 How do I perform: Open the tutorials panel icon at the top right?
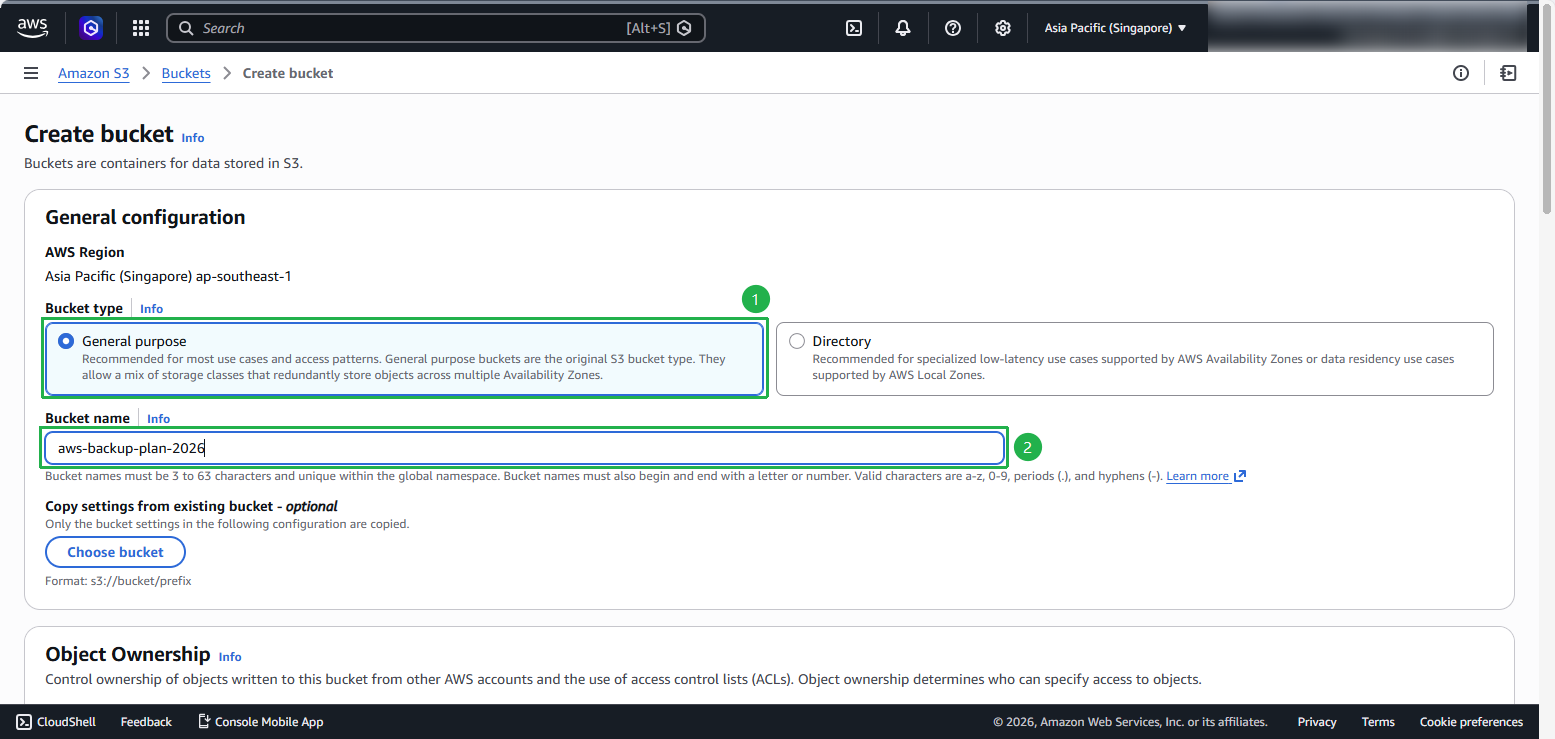(x=1508, y=73)
